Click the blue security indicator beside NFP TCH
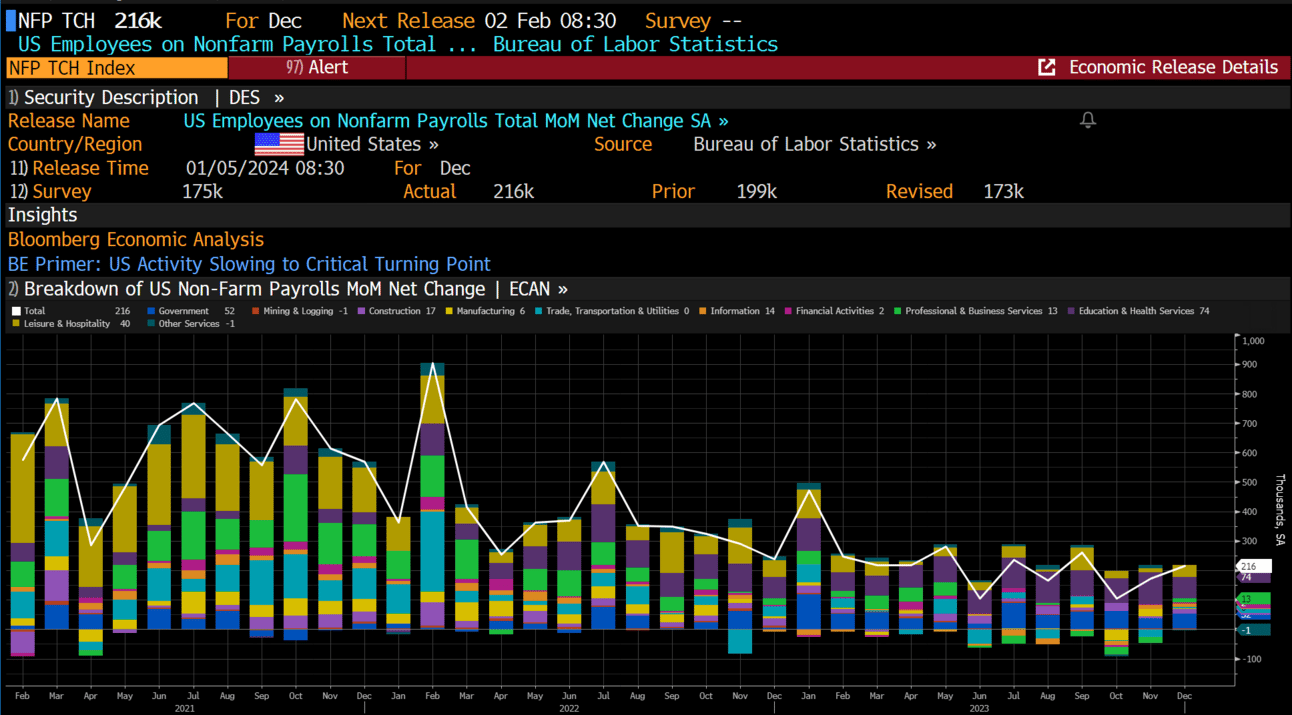 click(x=11, y=21)
